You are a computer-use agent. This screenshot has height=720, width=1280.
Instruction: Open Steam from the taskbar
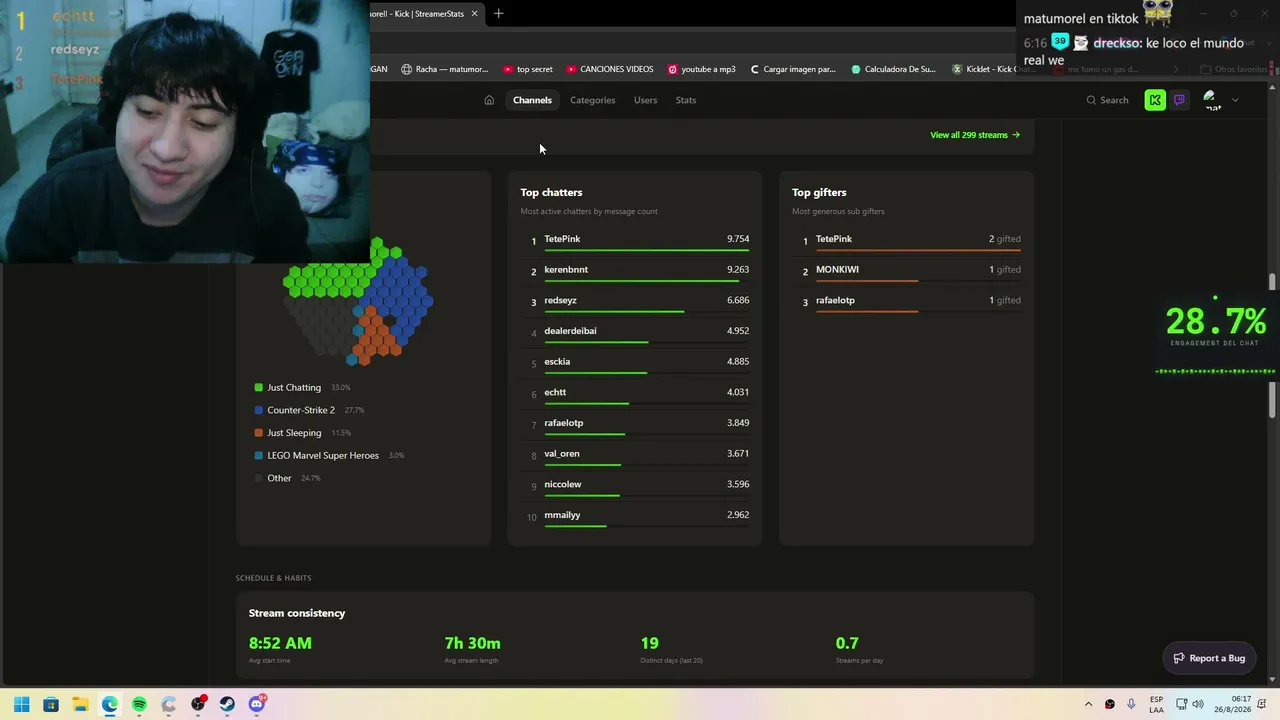coord(227,704)
